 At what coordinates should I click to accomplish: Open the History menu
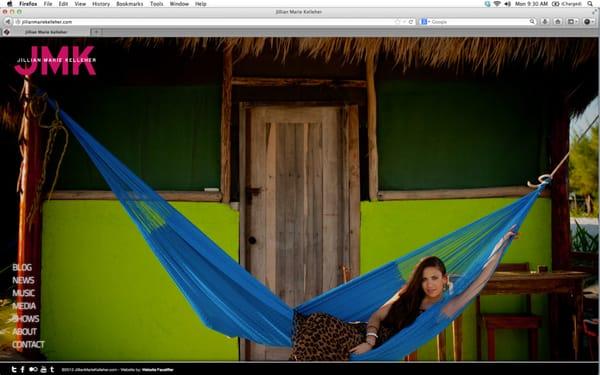(x=101, y=4)
